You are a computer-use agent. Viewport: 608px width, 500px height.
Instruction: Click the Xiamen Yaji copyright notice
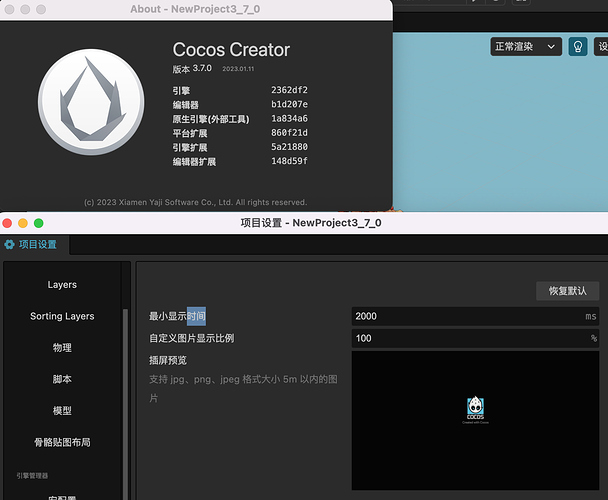[x=195, y=202]
